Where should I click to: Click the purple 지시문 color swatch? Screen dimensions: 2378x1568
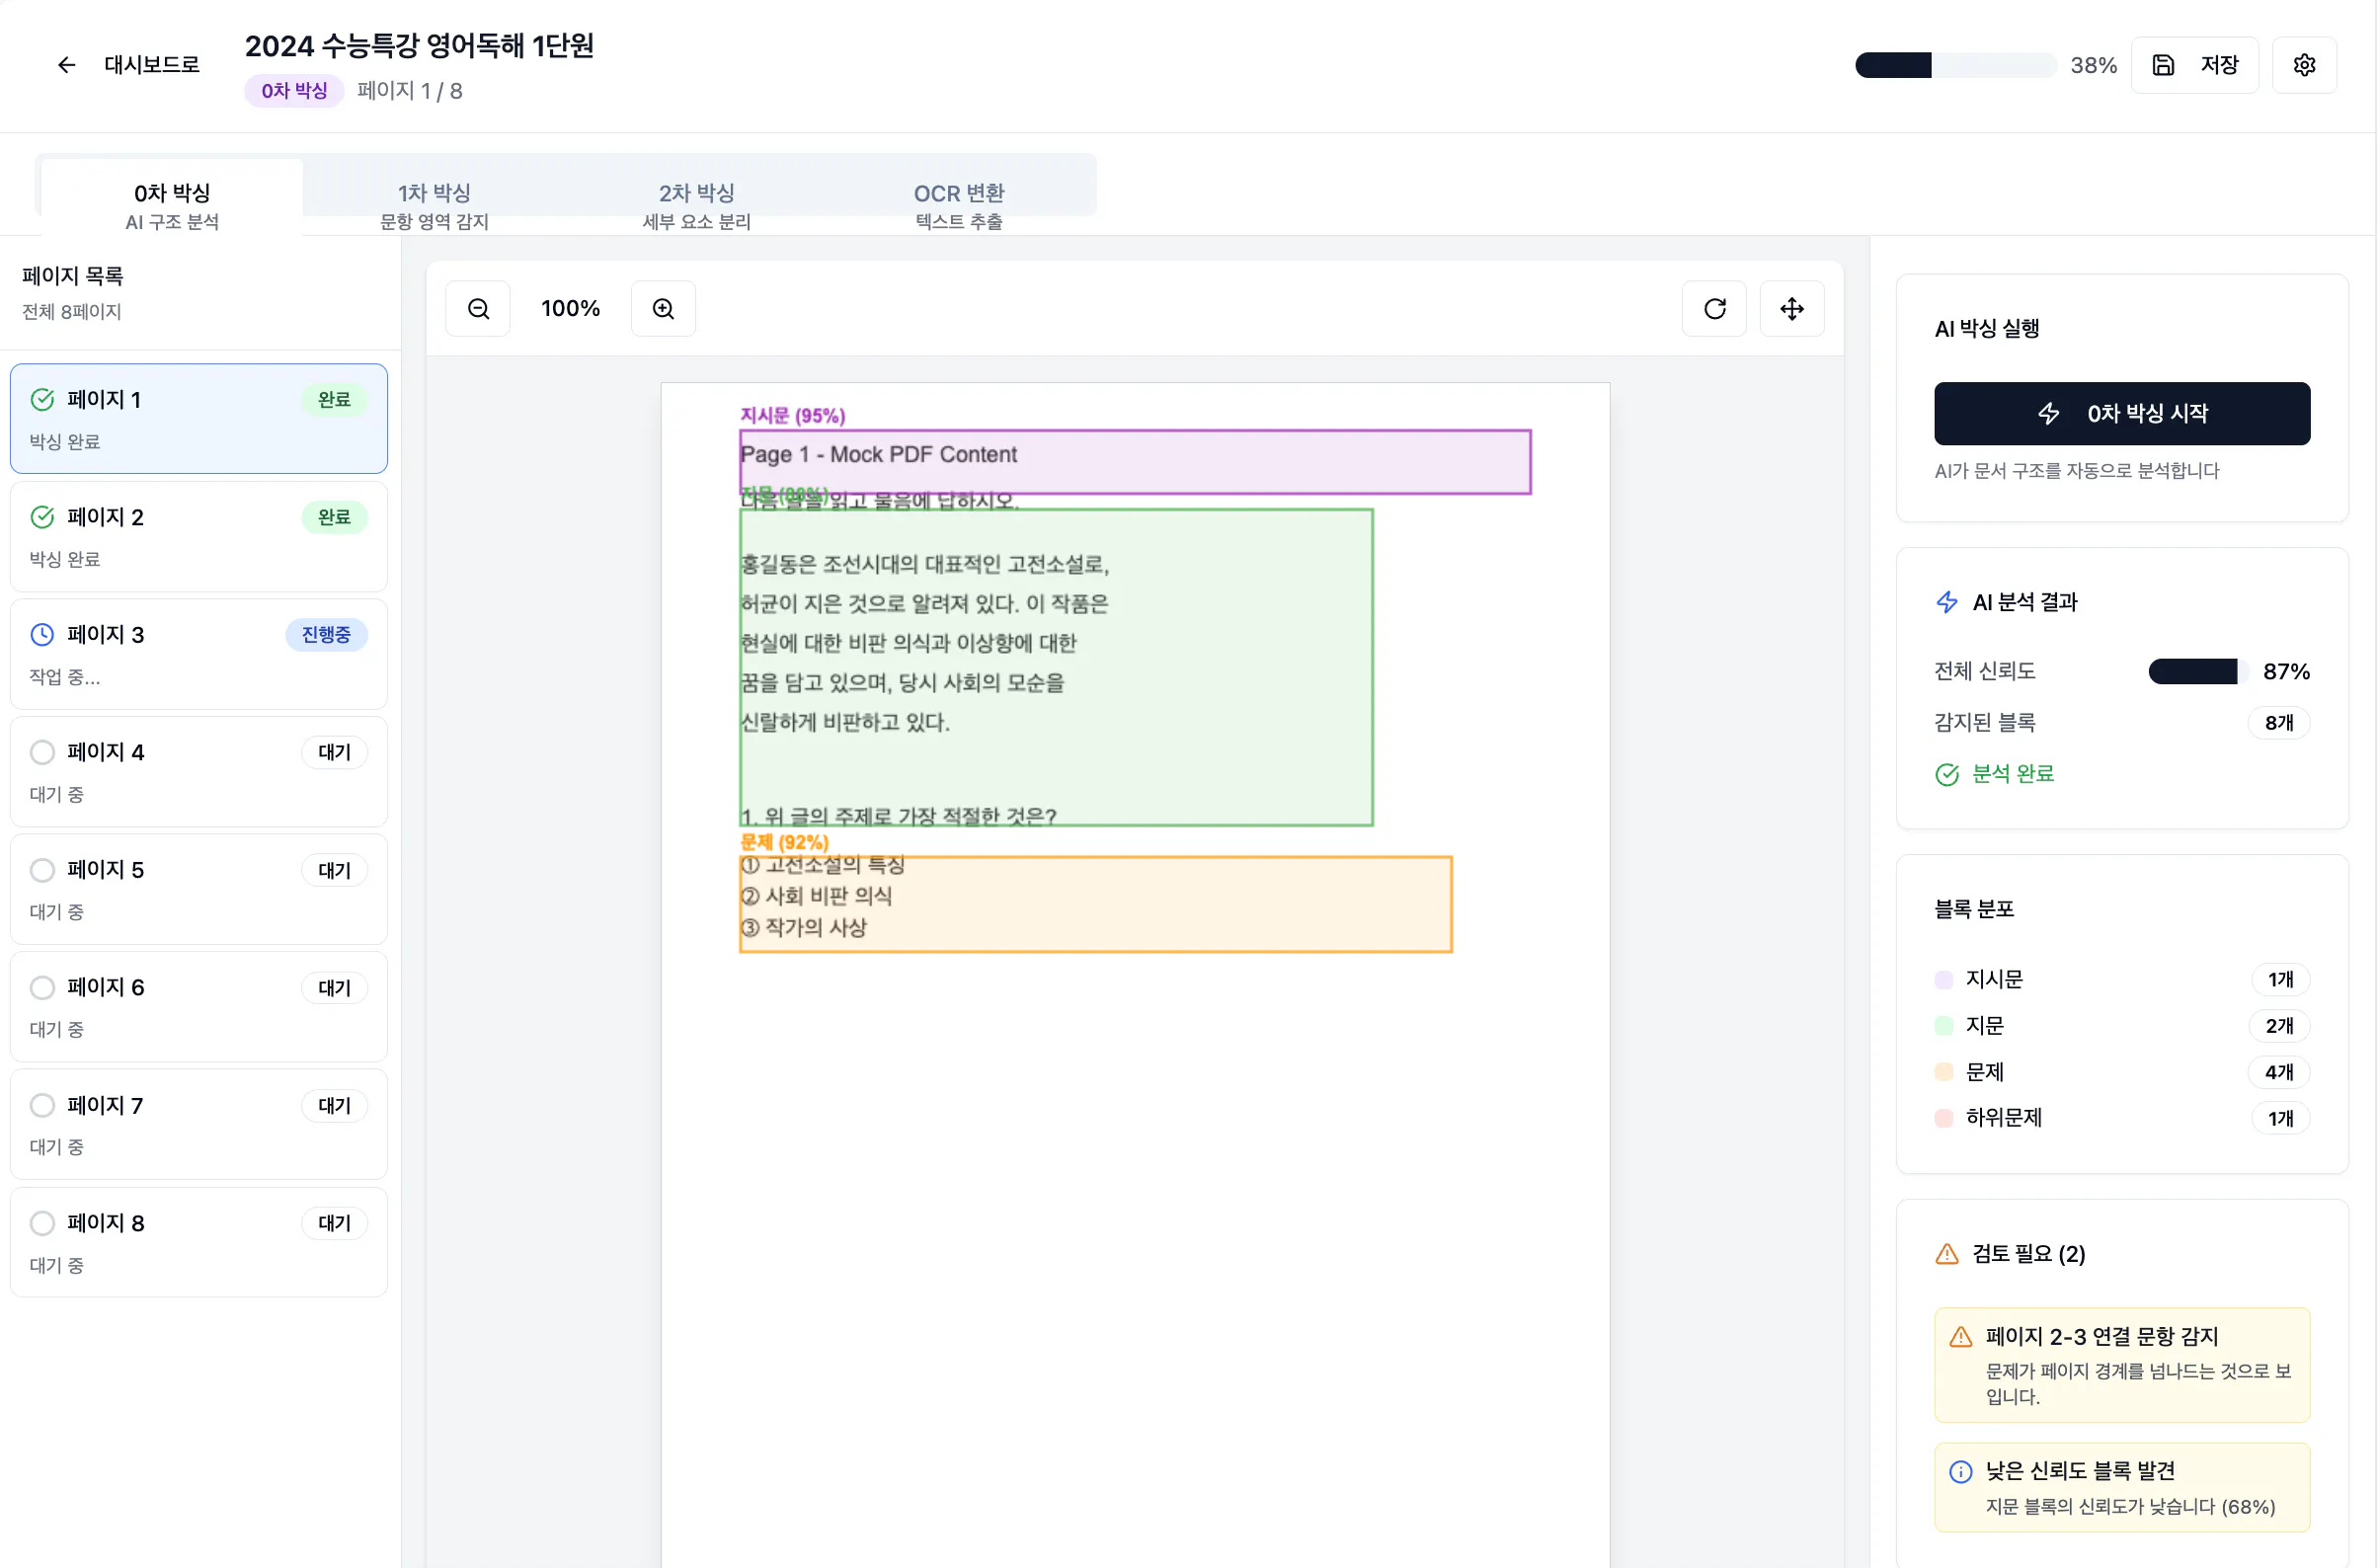pyautogui.click(x=1943, y=980)
